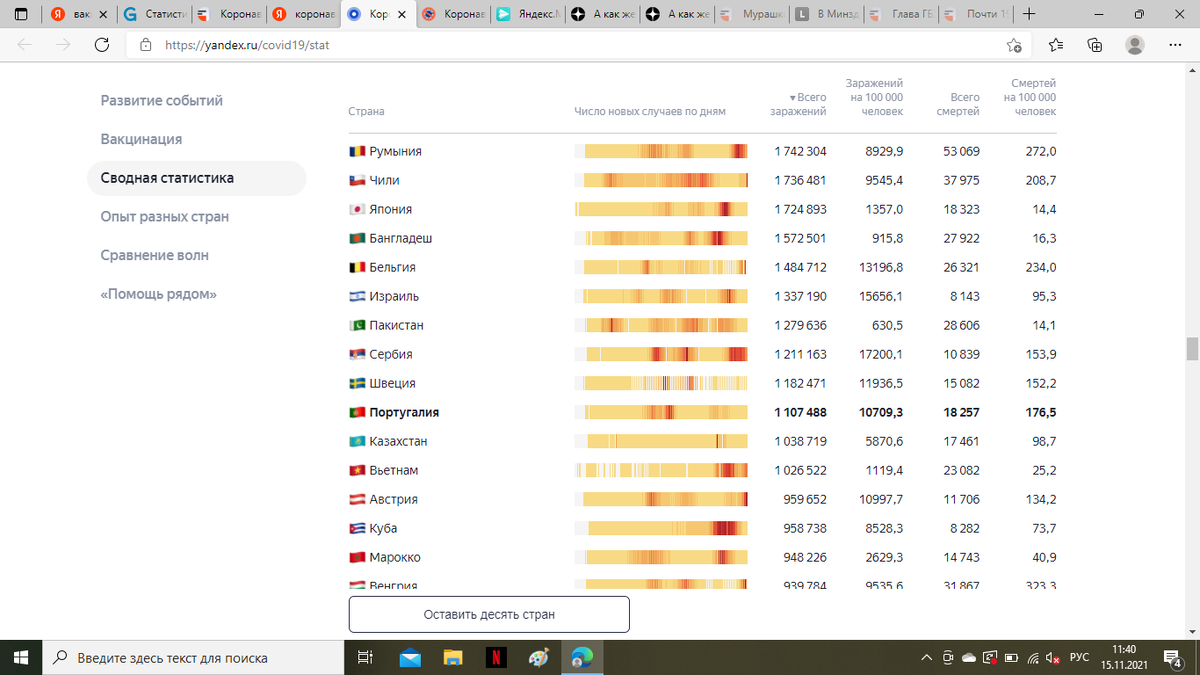
Task: Sort by 'Всего смертей' column header
Action: (958, 104)
